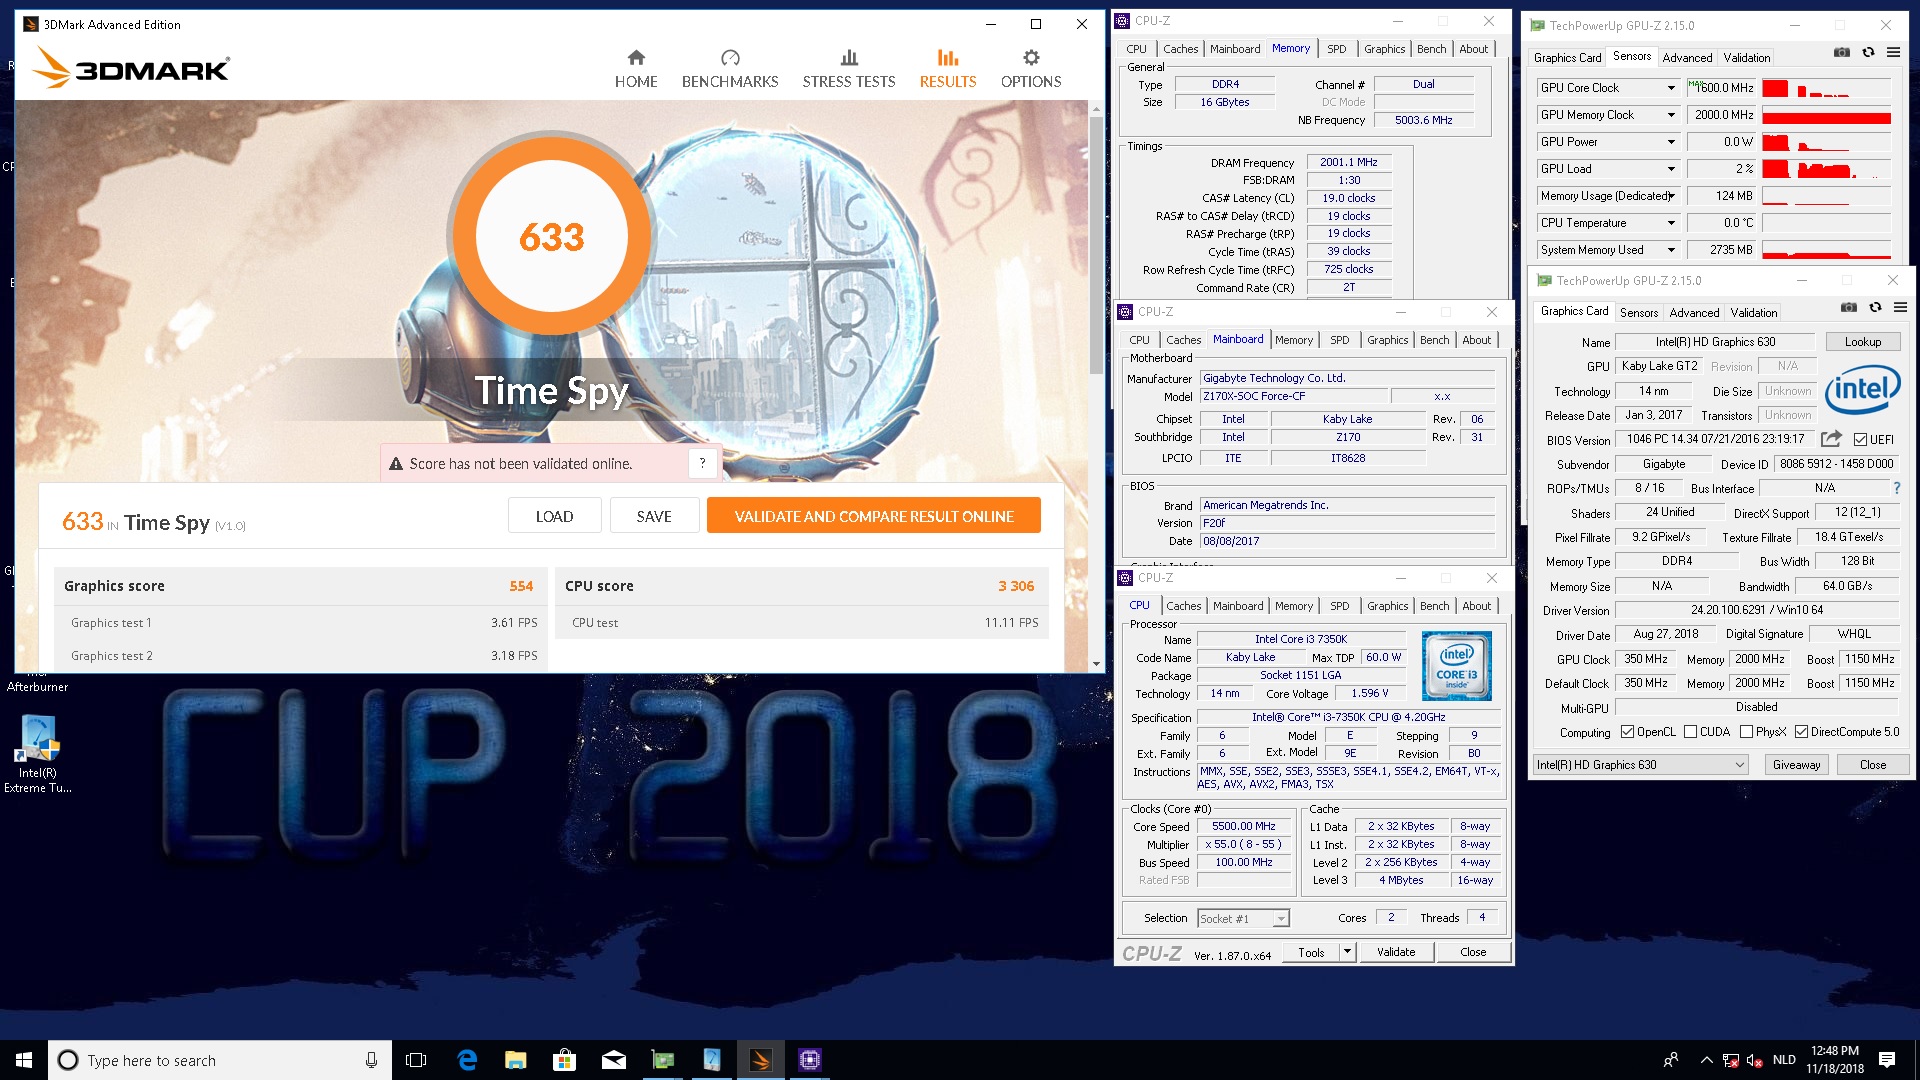Open hamburger menu in GPU-Z Sensors window
The image size is (1920, 1080).
point(1893,52)
